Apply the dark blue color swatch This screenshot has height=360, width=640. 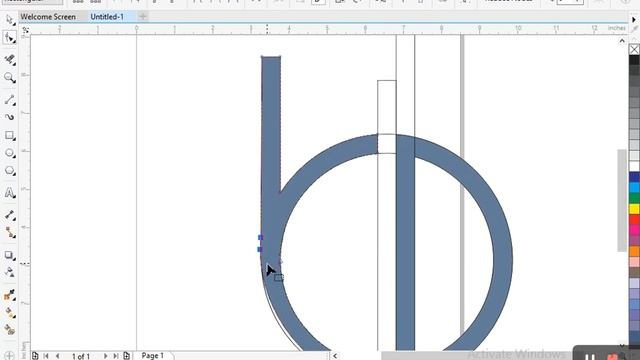coord(634,177)
